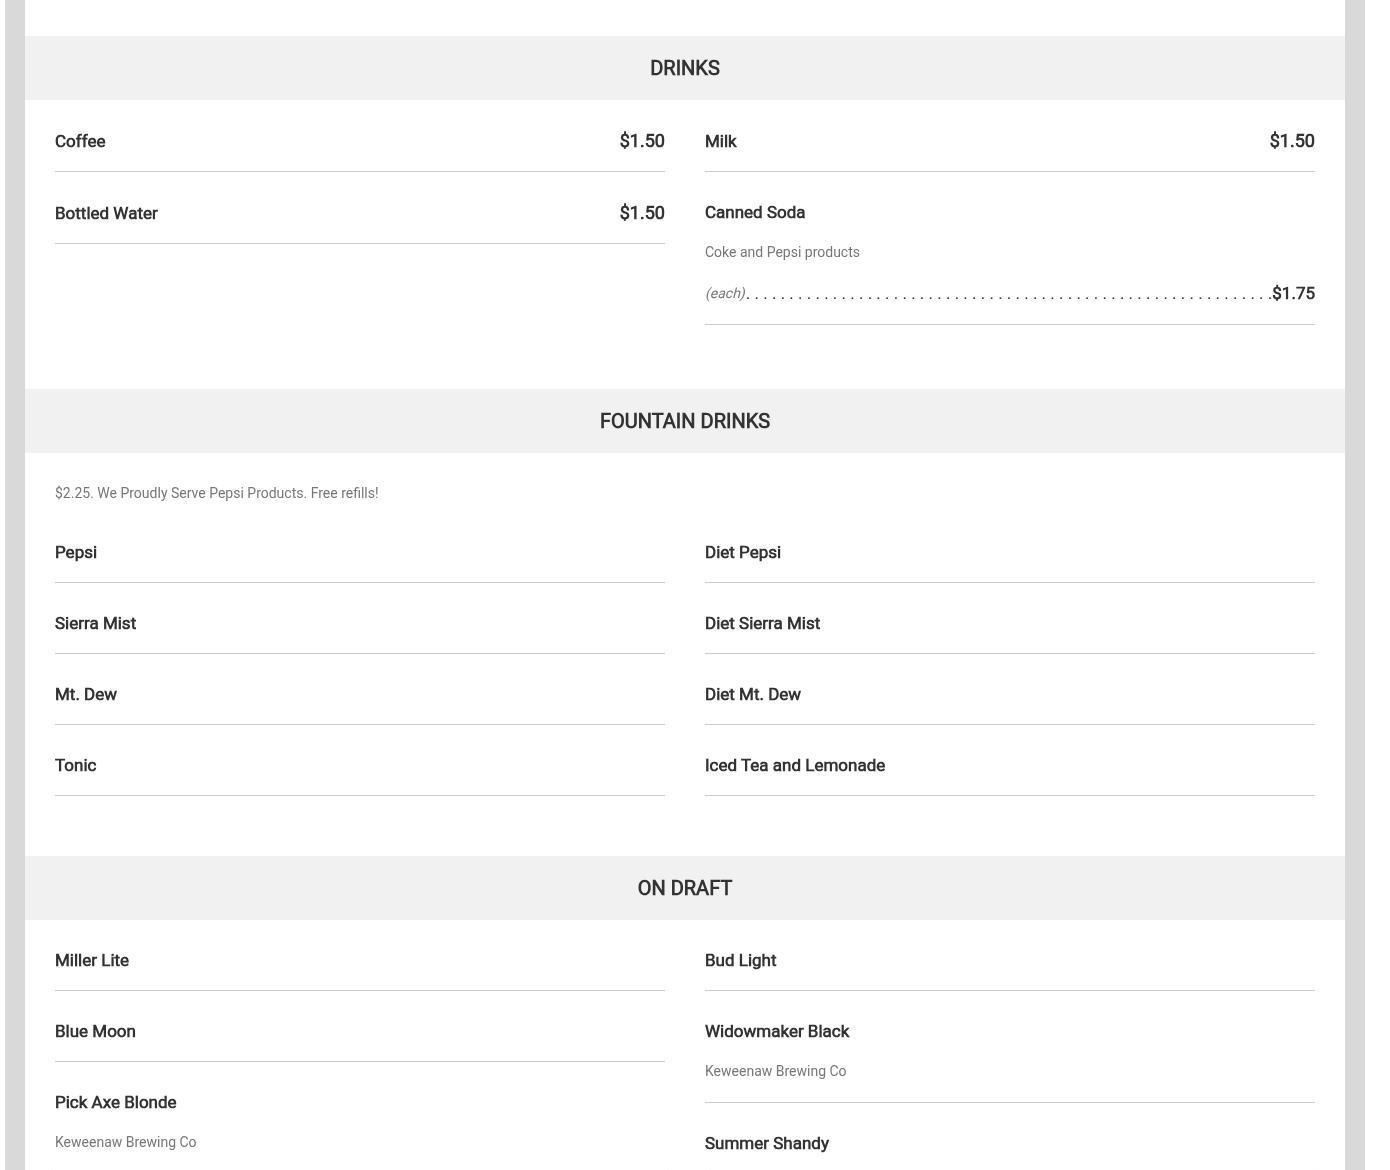Select Bud Light on draft
This screenshot has width=1390, height=1170.
[x=740, y=960]
